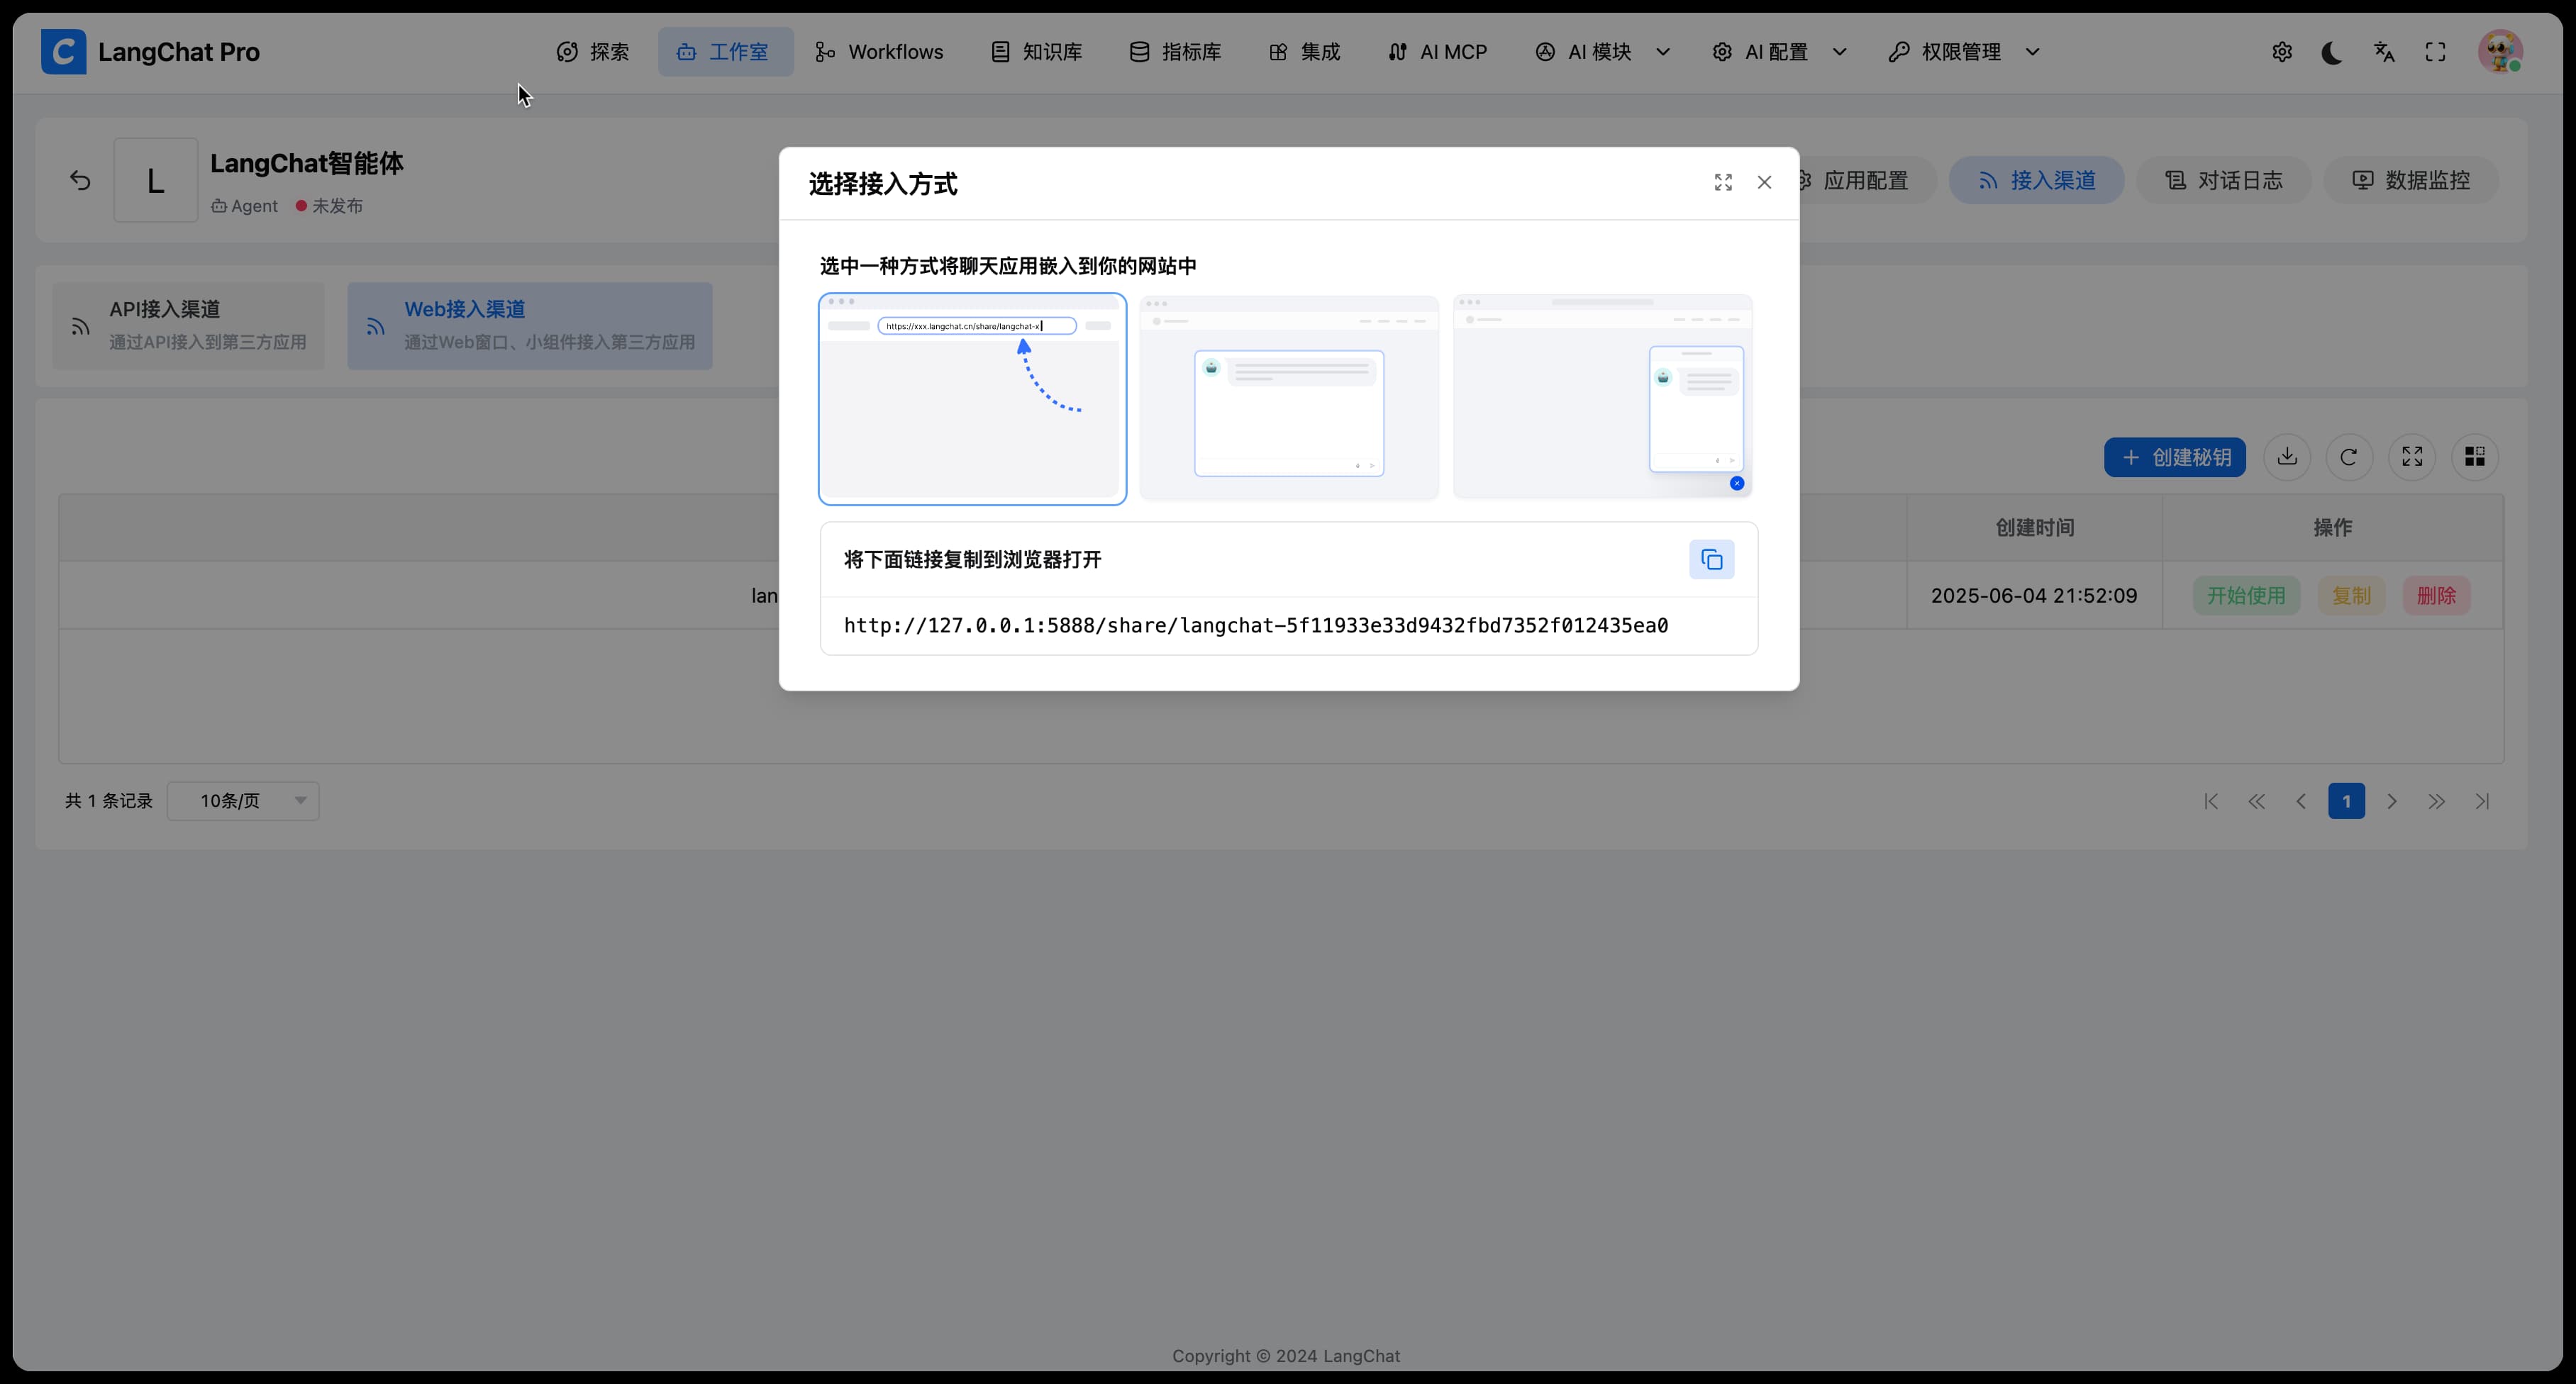Jump back several pages with the double-left arrow

[2256, 801]
